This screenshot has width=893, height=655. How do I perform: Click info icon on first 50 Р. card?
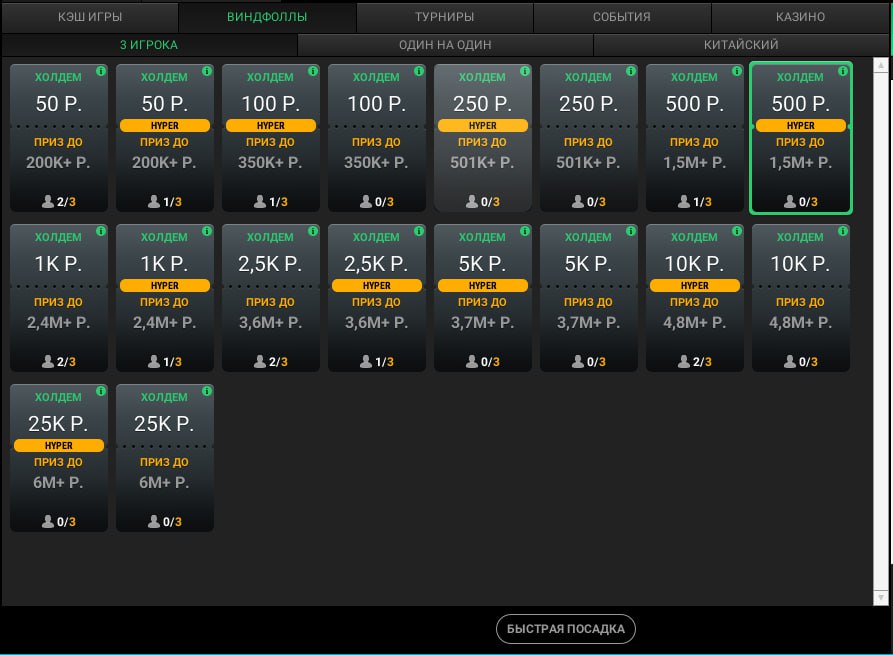101,71
